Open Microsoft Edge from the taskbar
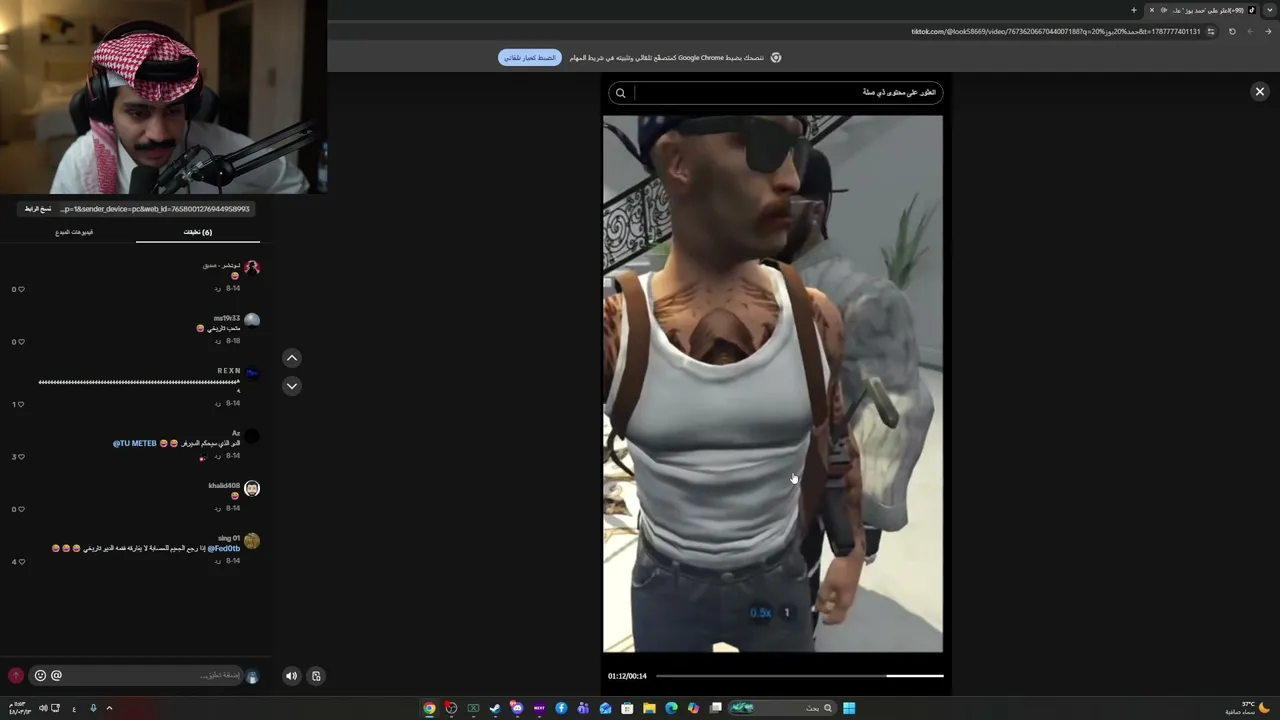This screenshot has height=720, width=1280. click(x=671, y=708)
